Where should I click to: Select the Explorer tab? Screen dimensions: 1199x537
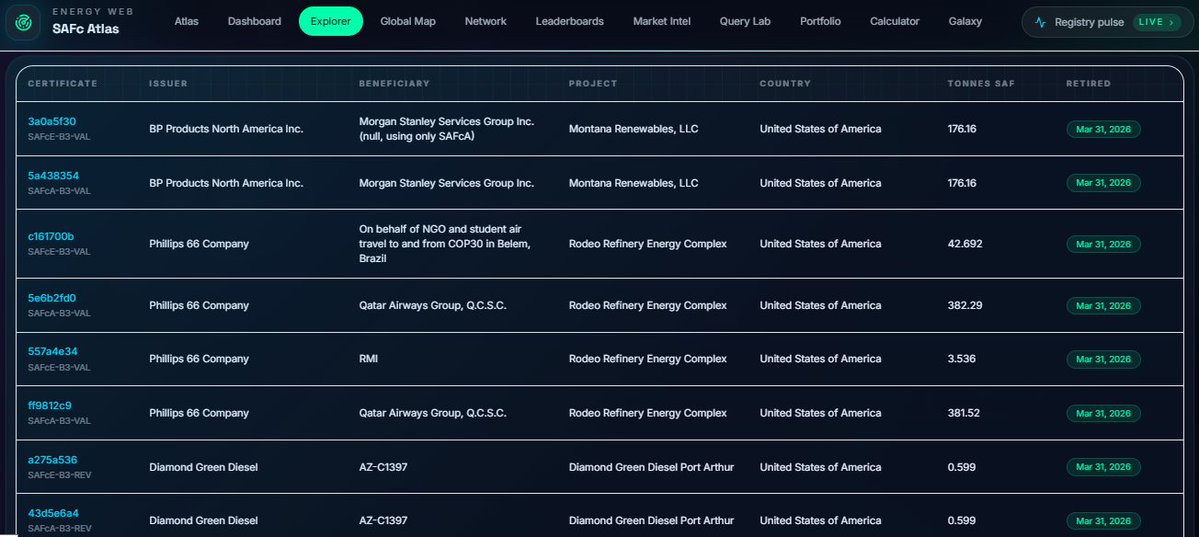click(330, 21)
